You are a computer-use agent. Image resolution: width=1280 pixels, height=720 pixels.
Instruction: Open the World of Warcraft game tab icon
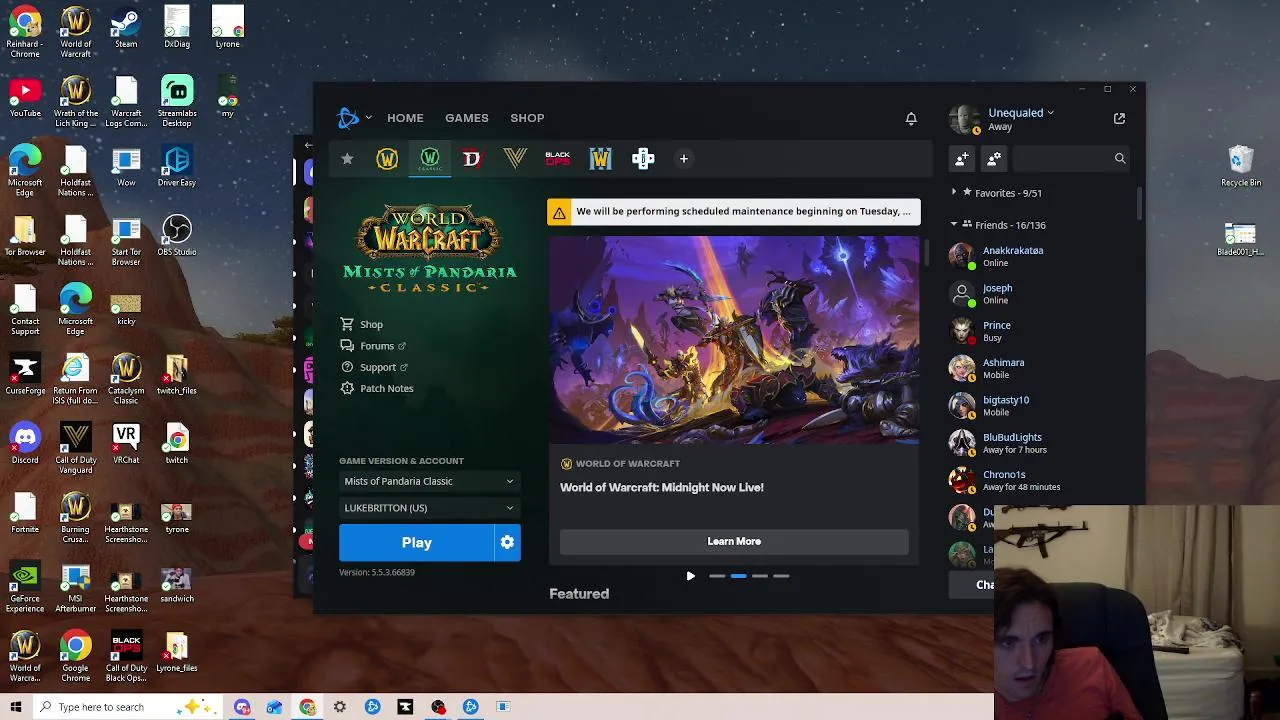point(387,159)
